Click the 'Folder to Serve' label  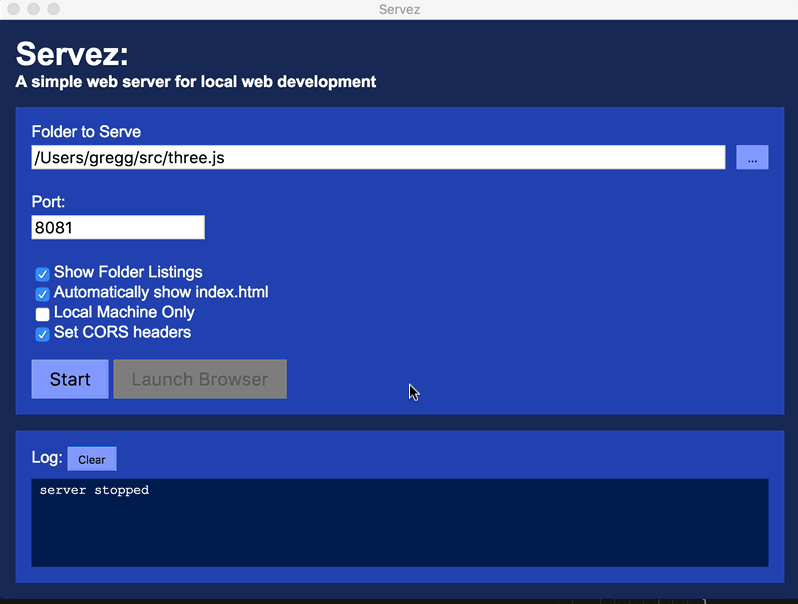point(86,132)
